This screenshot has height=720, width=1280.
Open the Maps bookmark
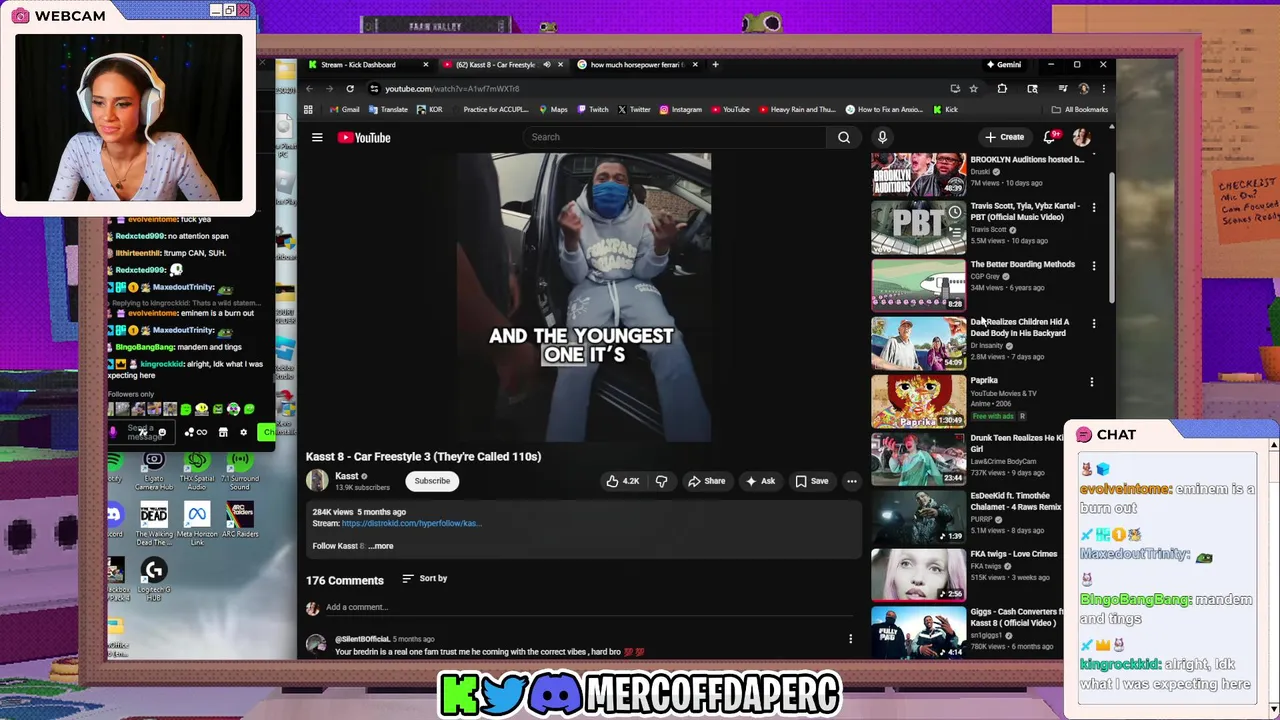point(553,109)
